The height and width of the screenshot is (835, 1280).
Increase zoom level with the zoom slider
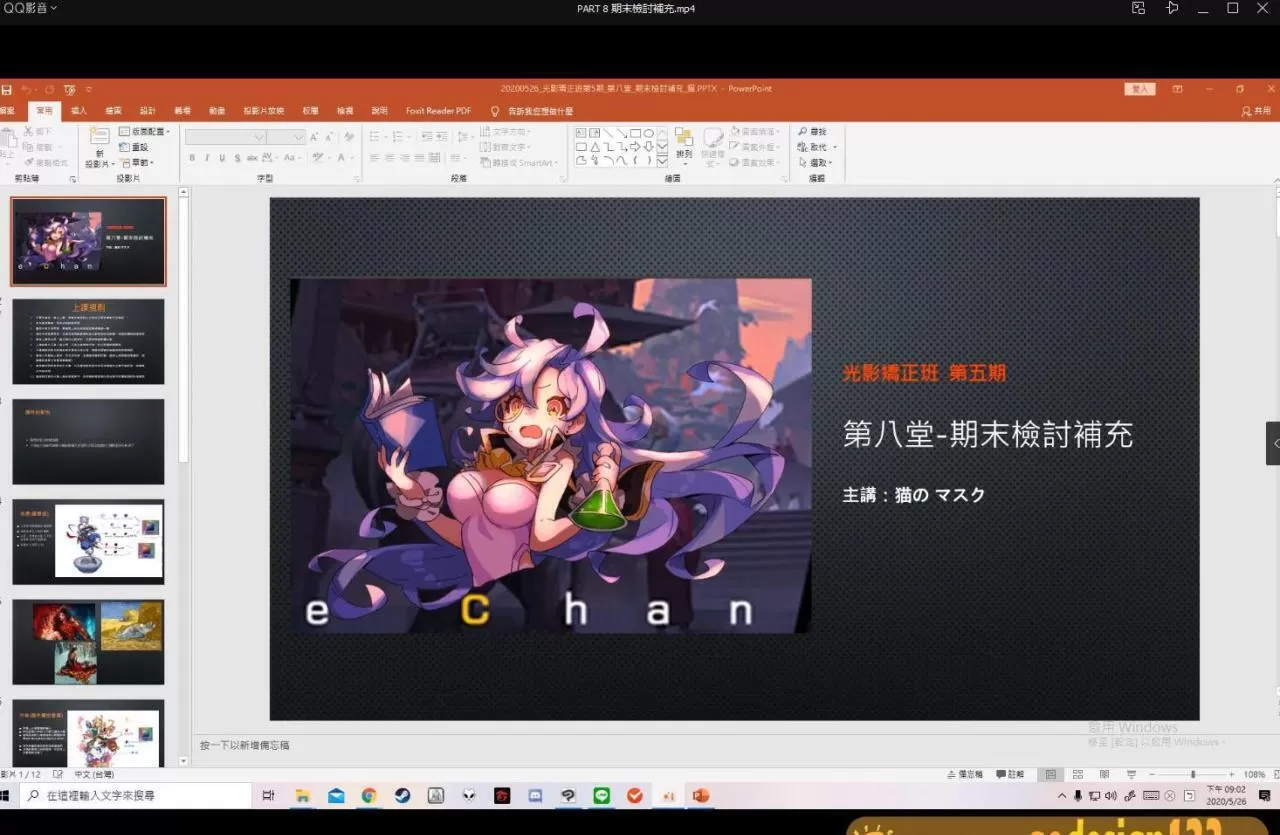(x=1232, y=774)
